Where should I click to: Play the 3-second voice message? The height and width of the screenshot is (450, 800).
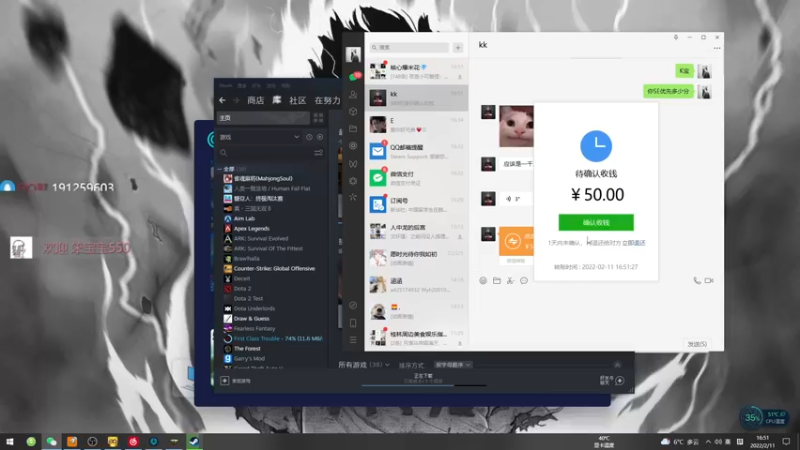515,199
